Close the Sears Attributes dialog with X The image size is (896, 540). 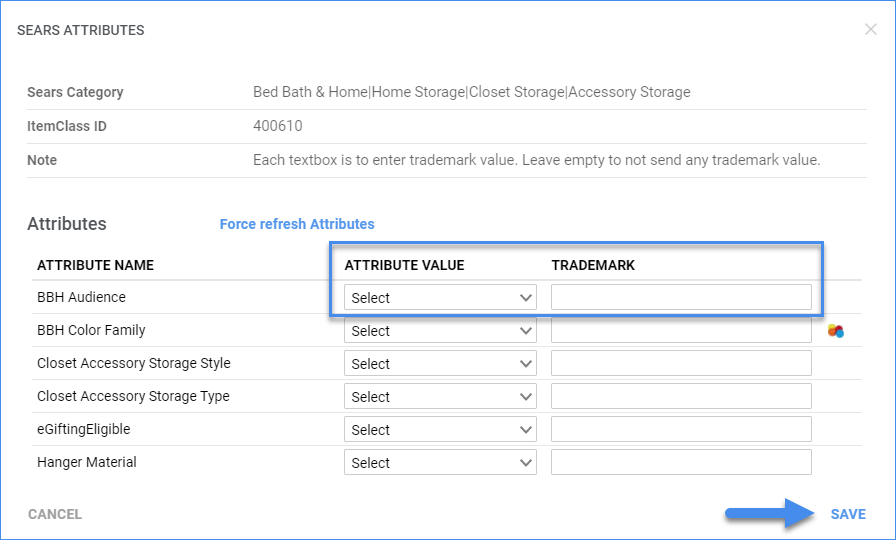[x=870, y=30]
